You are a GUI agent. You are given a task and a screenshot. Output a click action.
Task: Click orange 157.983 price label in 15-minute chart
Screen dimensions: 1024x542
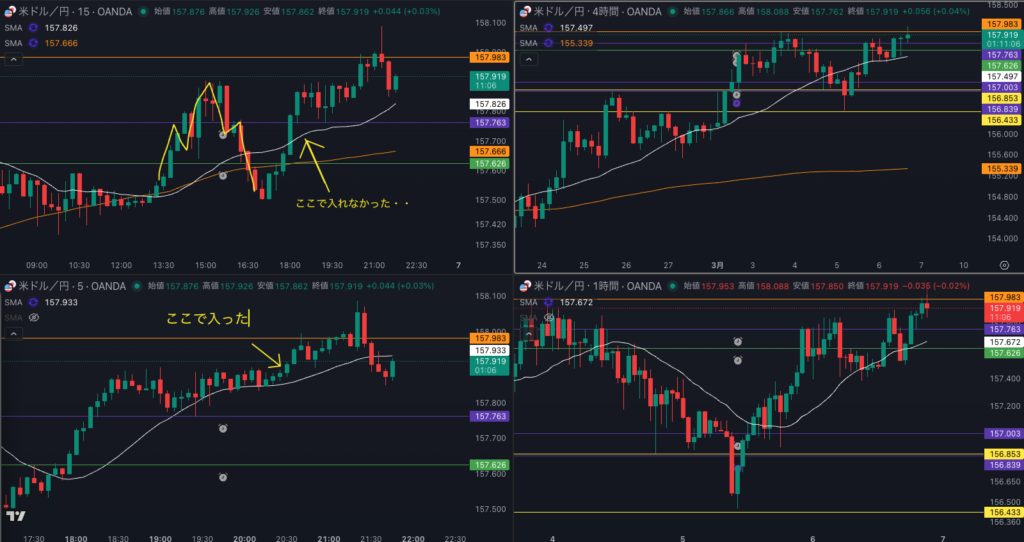tap(488, 58)
